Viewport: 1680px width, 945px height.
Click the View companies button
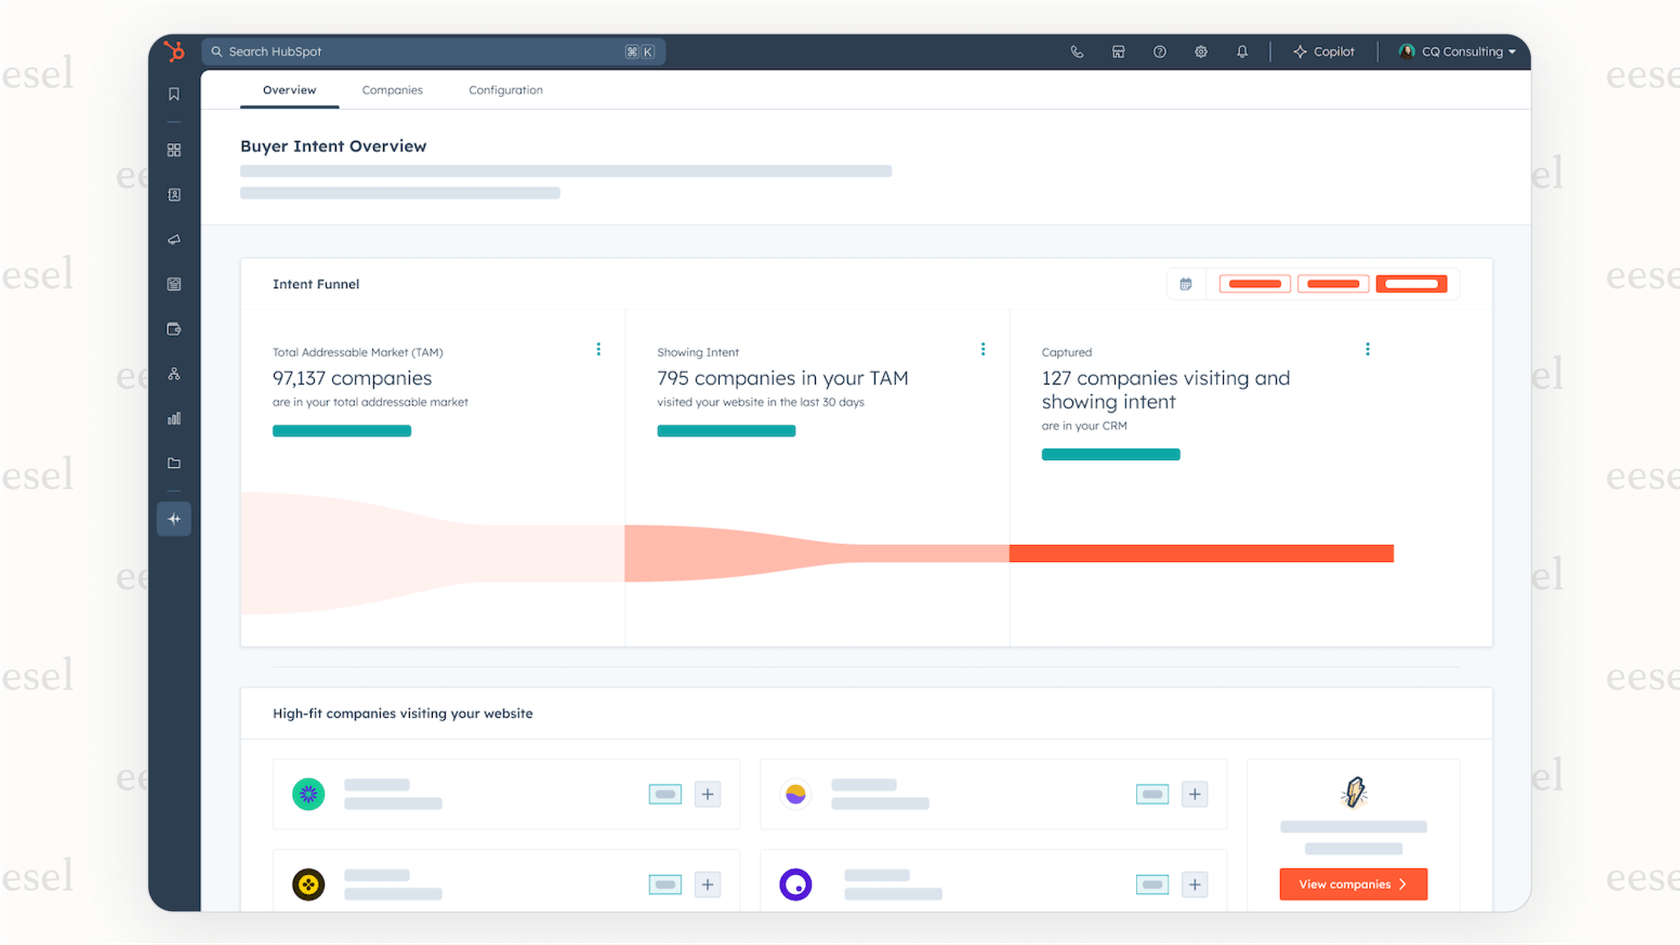1353,884
